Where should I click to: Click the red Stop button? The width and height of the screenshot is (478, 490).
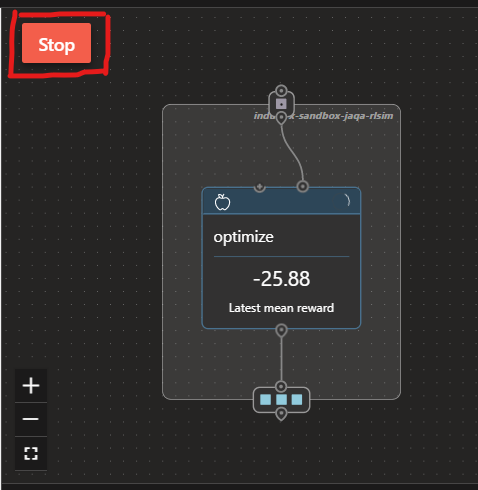56,43
